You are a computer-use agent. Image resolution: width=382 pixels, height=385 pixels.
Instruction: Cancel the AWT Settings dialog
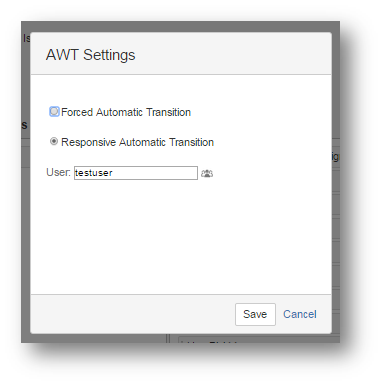[x=300, y=314]
